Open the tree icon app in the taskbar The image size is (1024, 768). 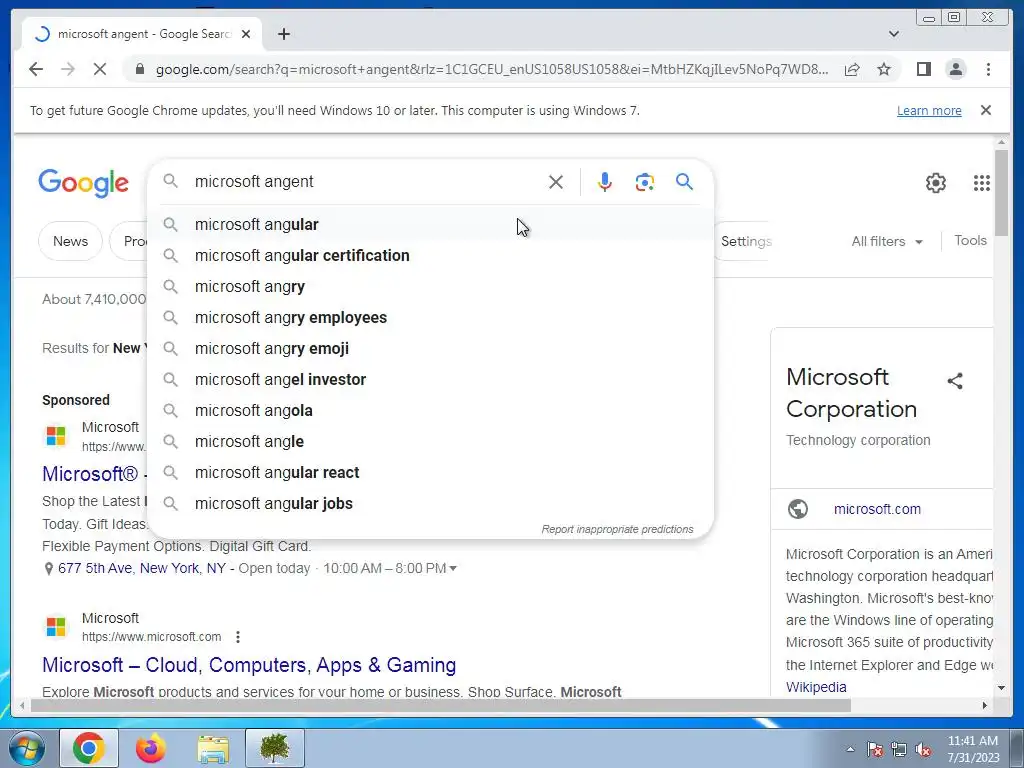coord(275,748)
